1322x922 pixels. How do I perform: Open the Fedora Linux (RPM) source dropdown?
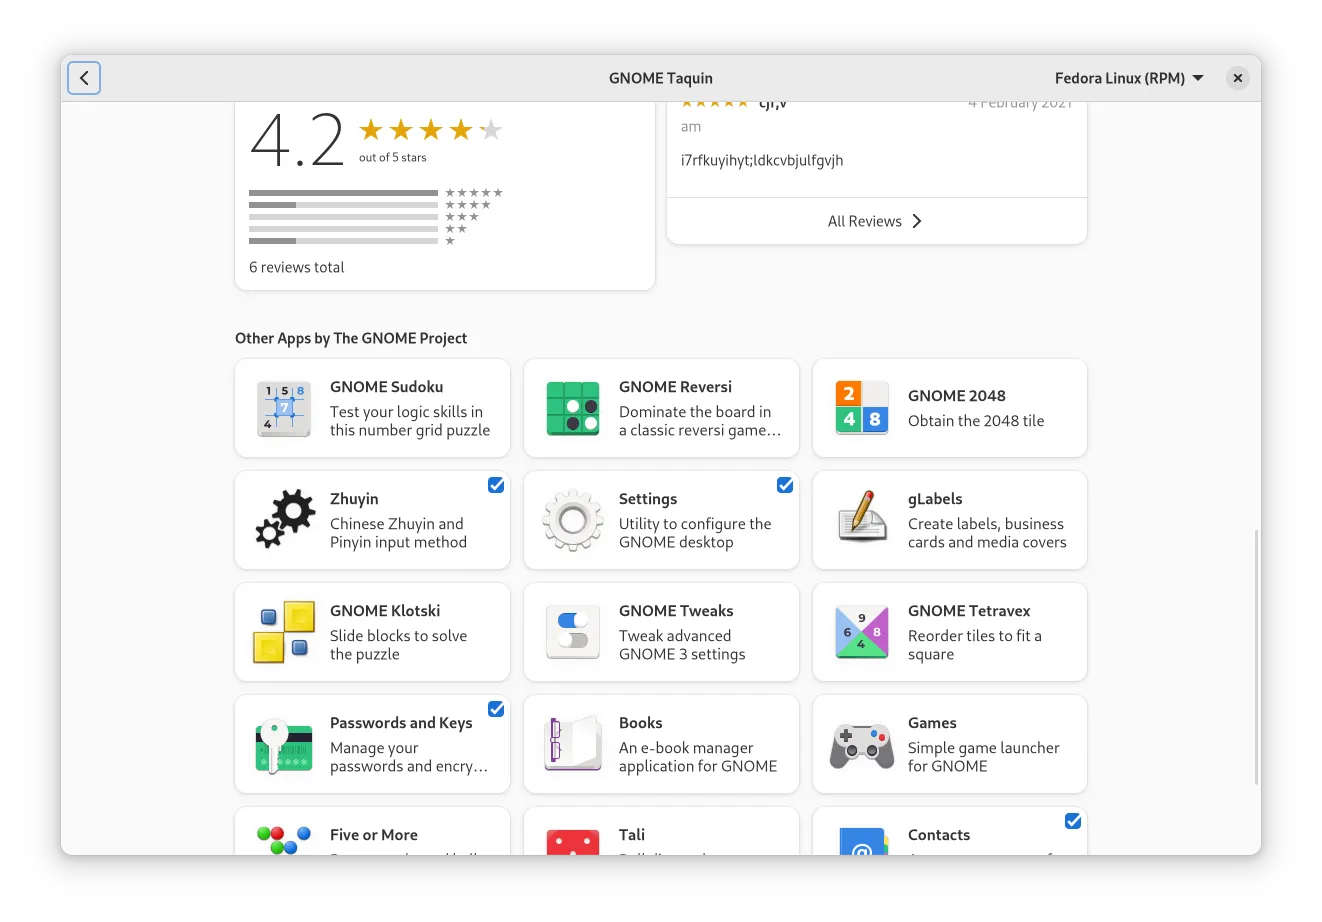1129,78
